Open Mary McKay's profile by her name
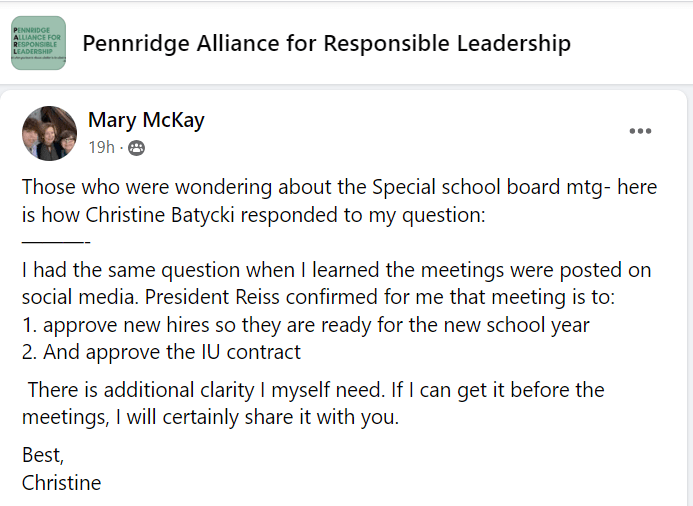693x506 pixels. (x=146, y=121)
